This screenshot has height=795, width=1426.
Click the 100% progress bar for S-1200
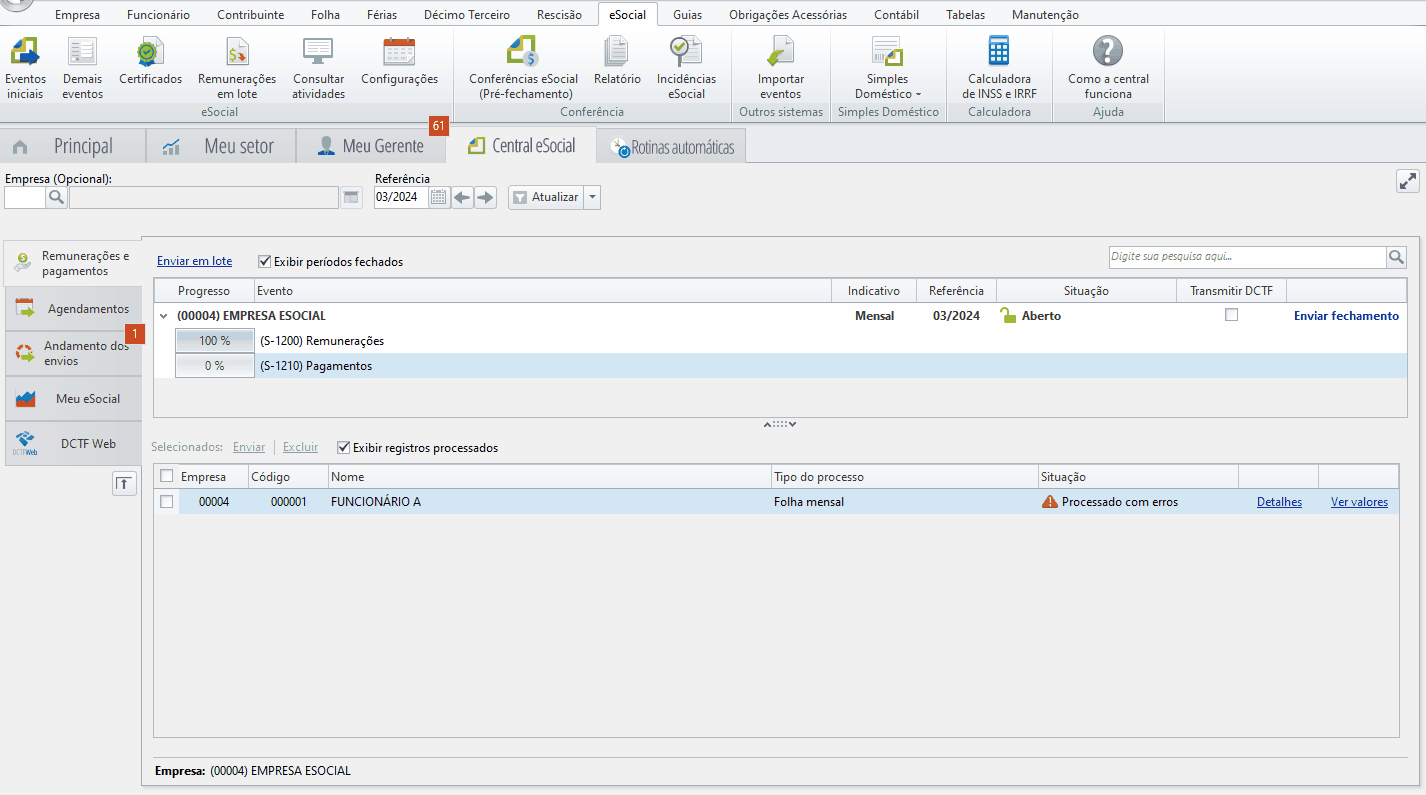click(x=214, y=341)
